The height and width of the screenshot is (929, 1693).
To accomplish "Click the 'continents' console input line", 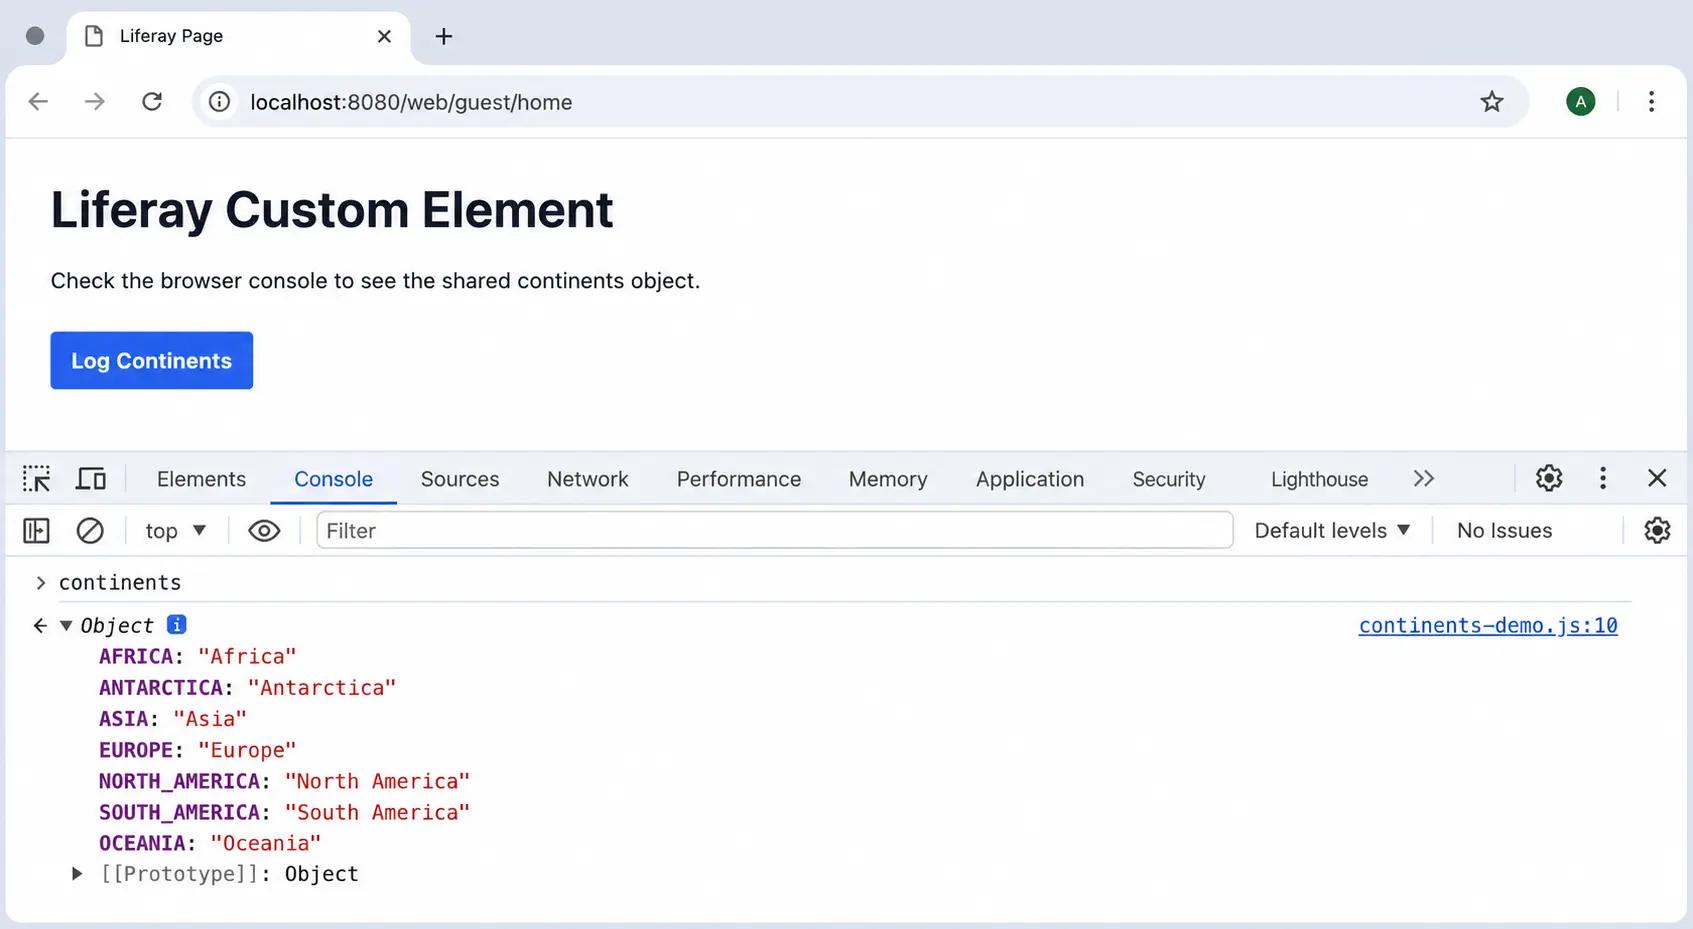I will pyautogui.click(x=120, y=582).
